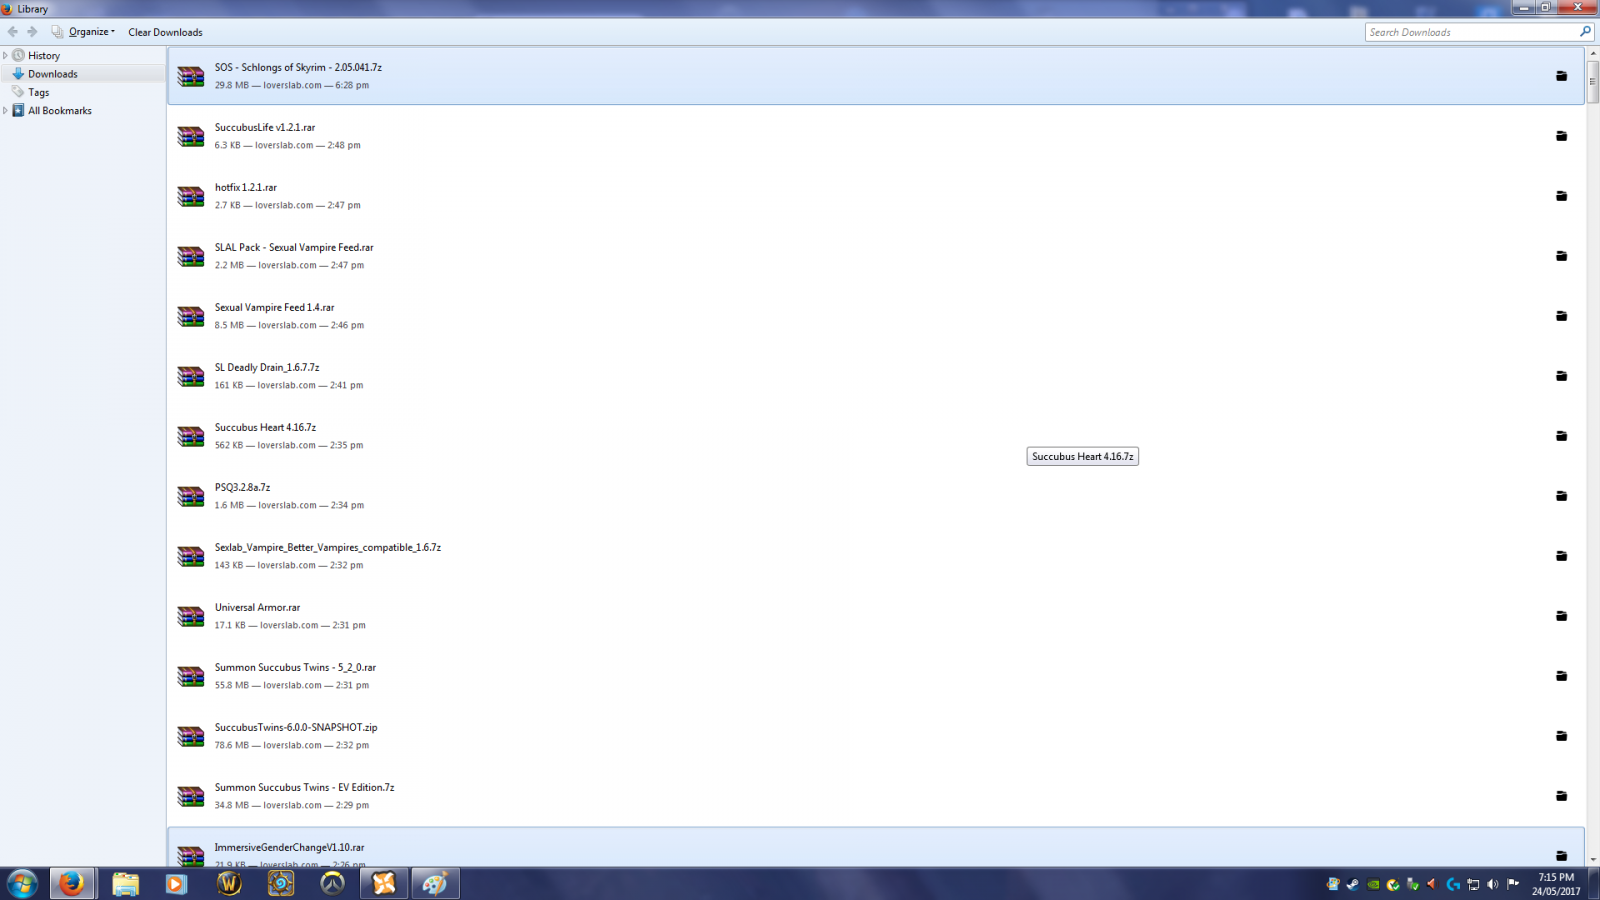
Task: Select the file name Summon Succubus Twins - EV Edition.7z
Action: click(x=304, y=788)
